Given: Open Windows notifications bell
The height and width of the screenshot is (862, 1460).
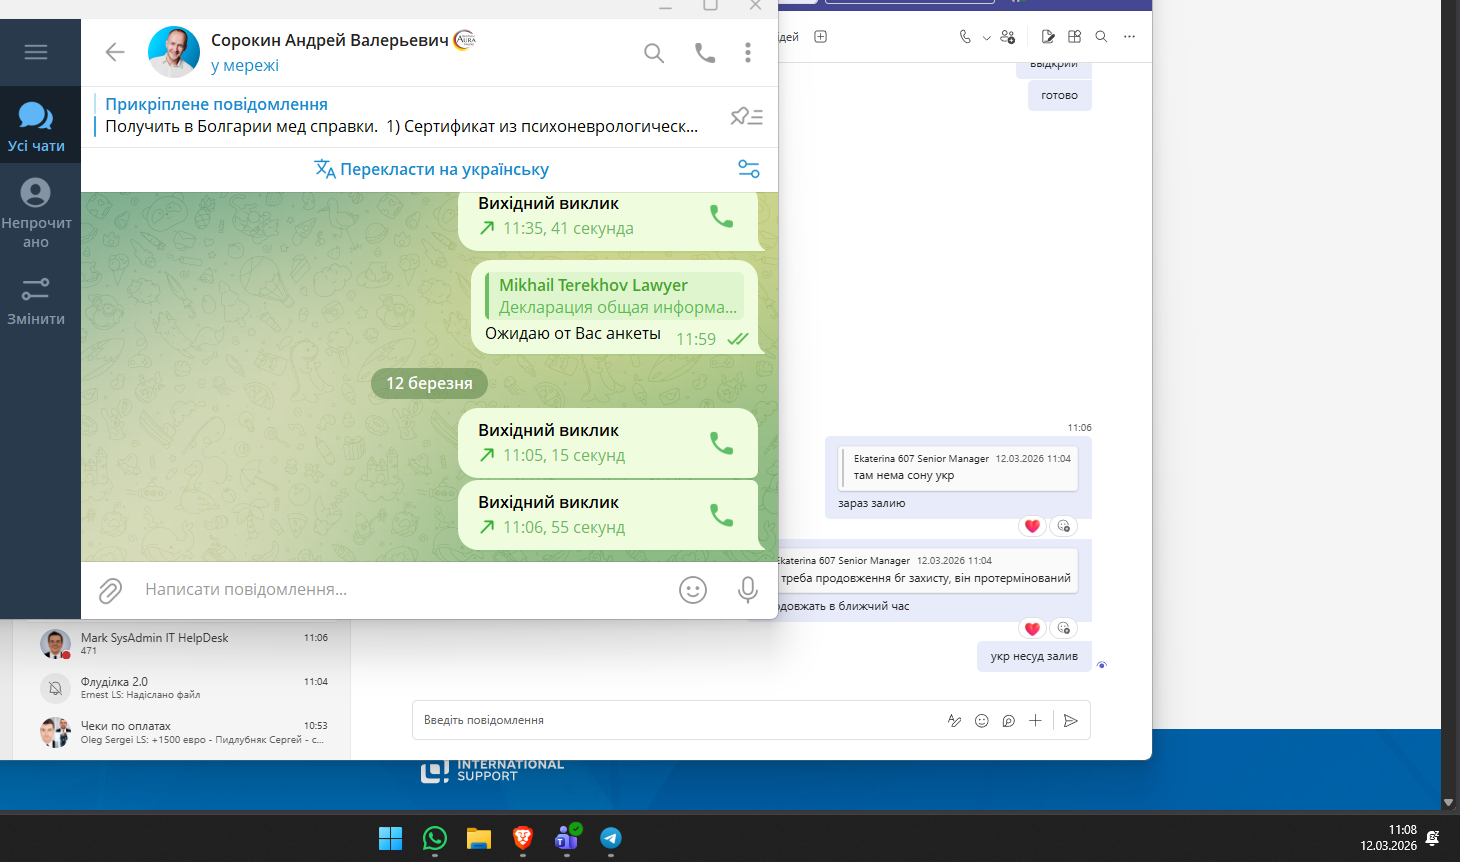Looking at the screenshot, I should click(1433, 838).
